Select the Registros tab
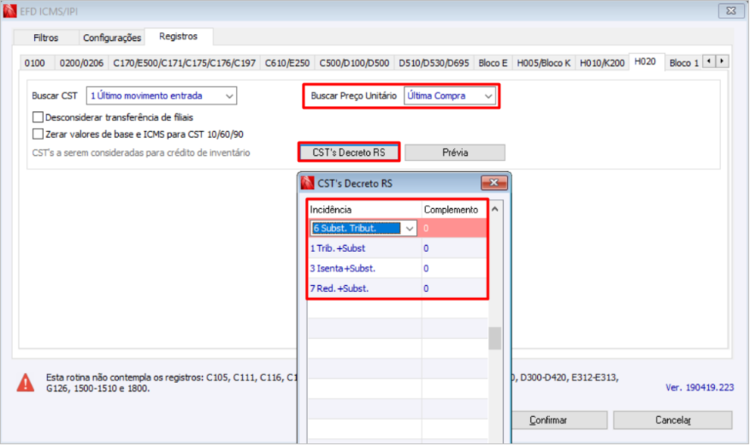 178,36
